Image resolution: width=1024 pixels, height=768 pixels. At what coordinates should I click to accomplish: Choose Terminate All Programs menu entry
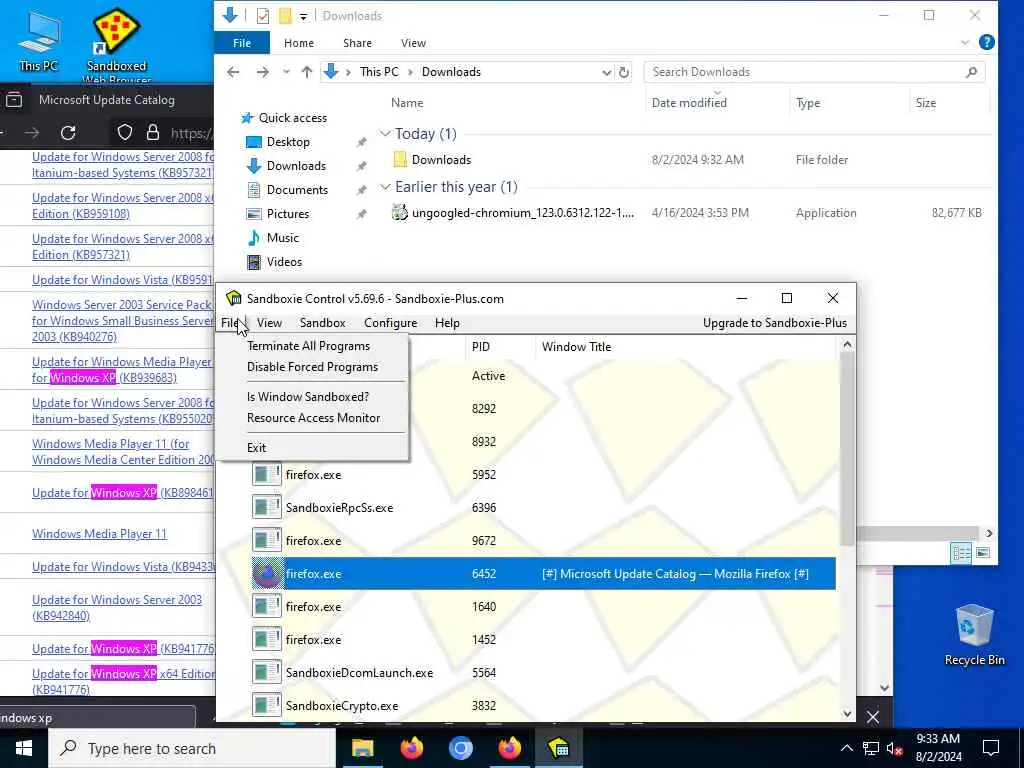[x=308, y=346]
